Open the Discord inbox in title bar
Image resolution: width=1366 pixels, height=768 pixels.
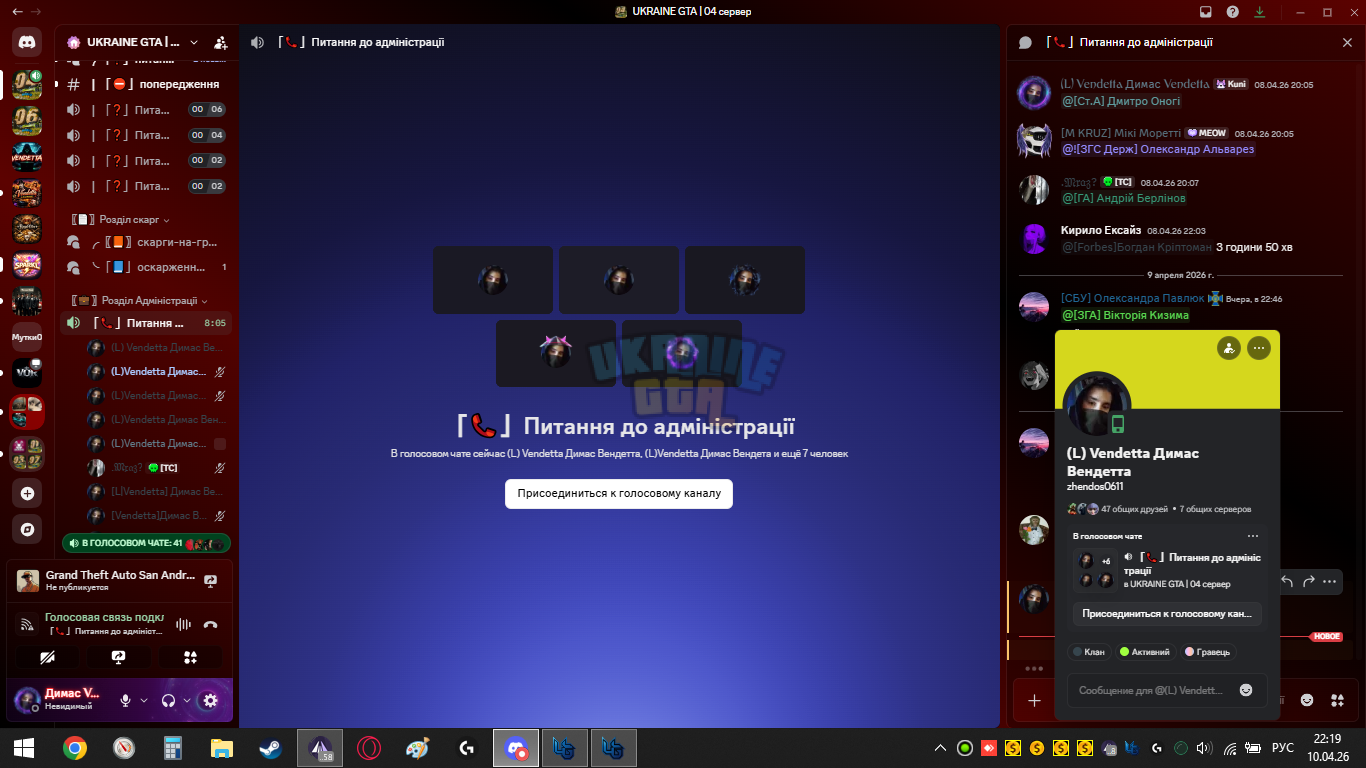pyautogui.click(x=1205, y=12)
